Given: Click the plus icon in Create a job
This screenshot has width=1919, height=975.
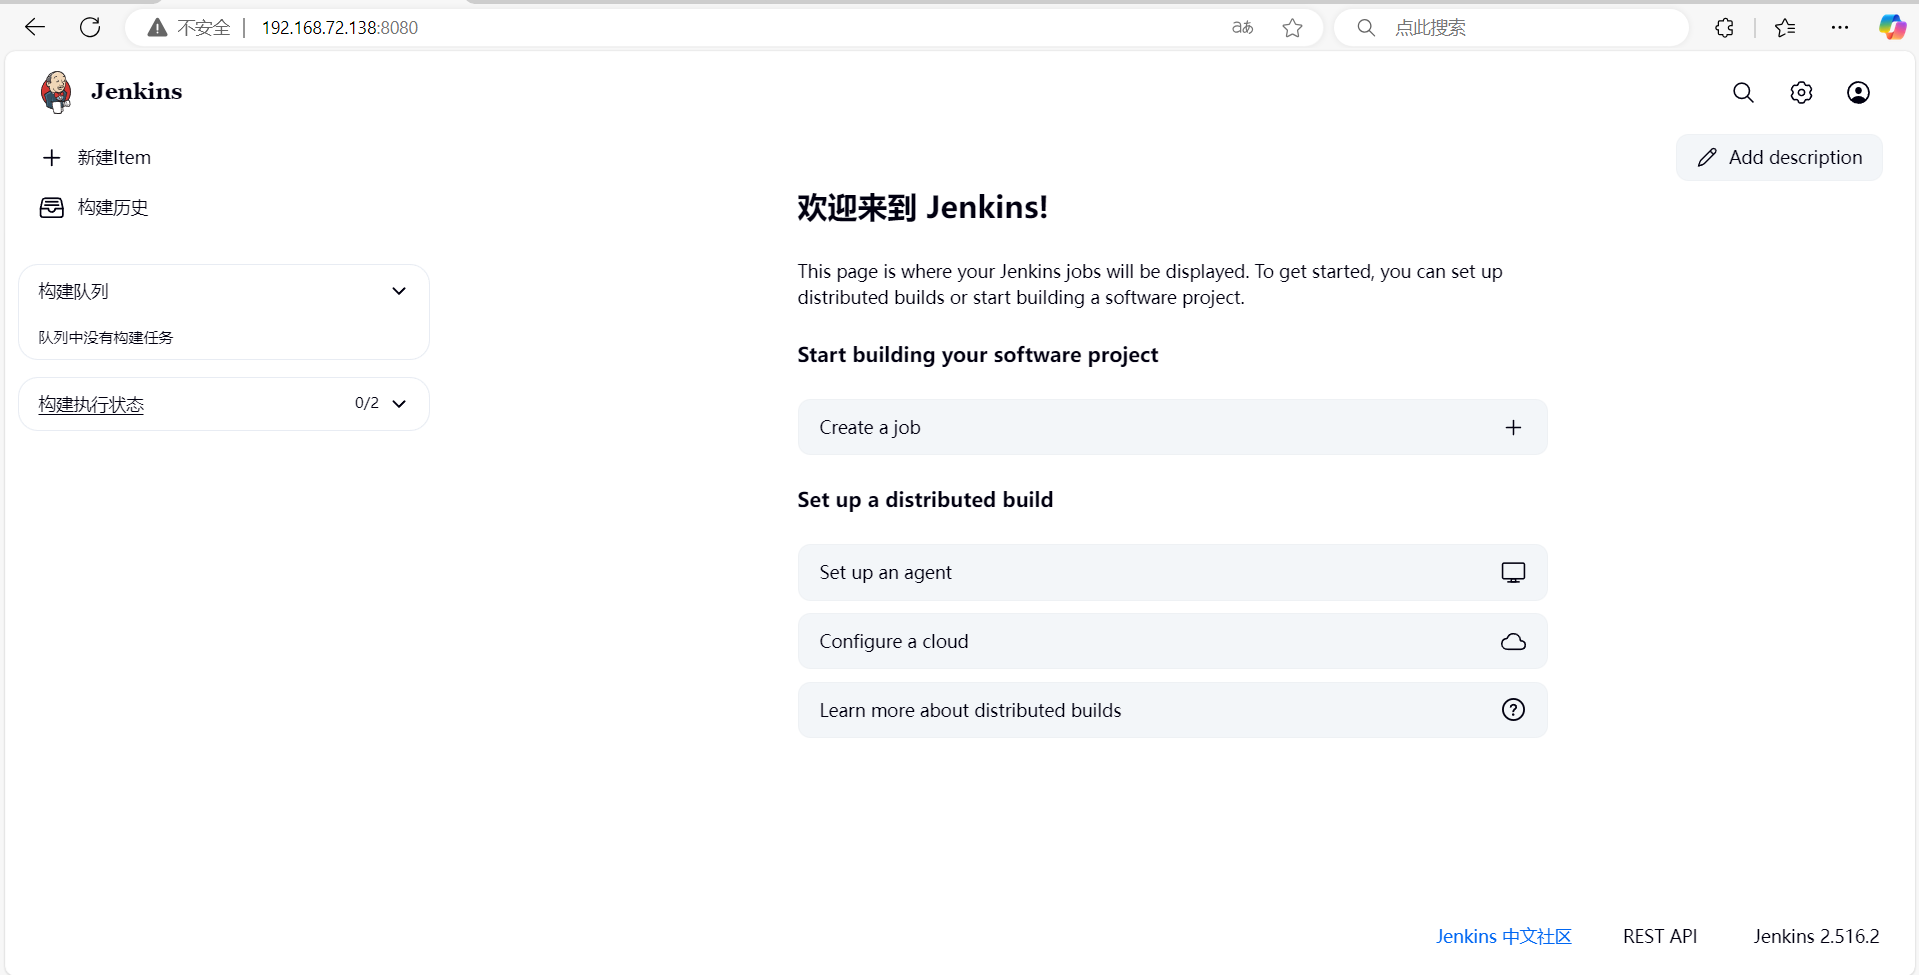Looking at the screenshot, I should (x=1513, y=428).
